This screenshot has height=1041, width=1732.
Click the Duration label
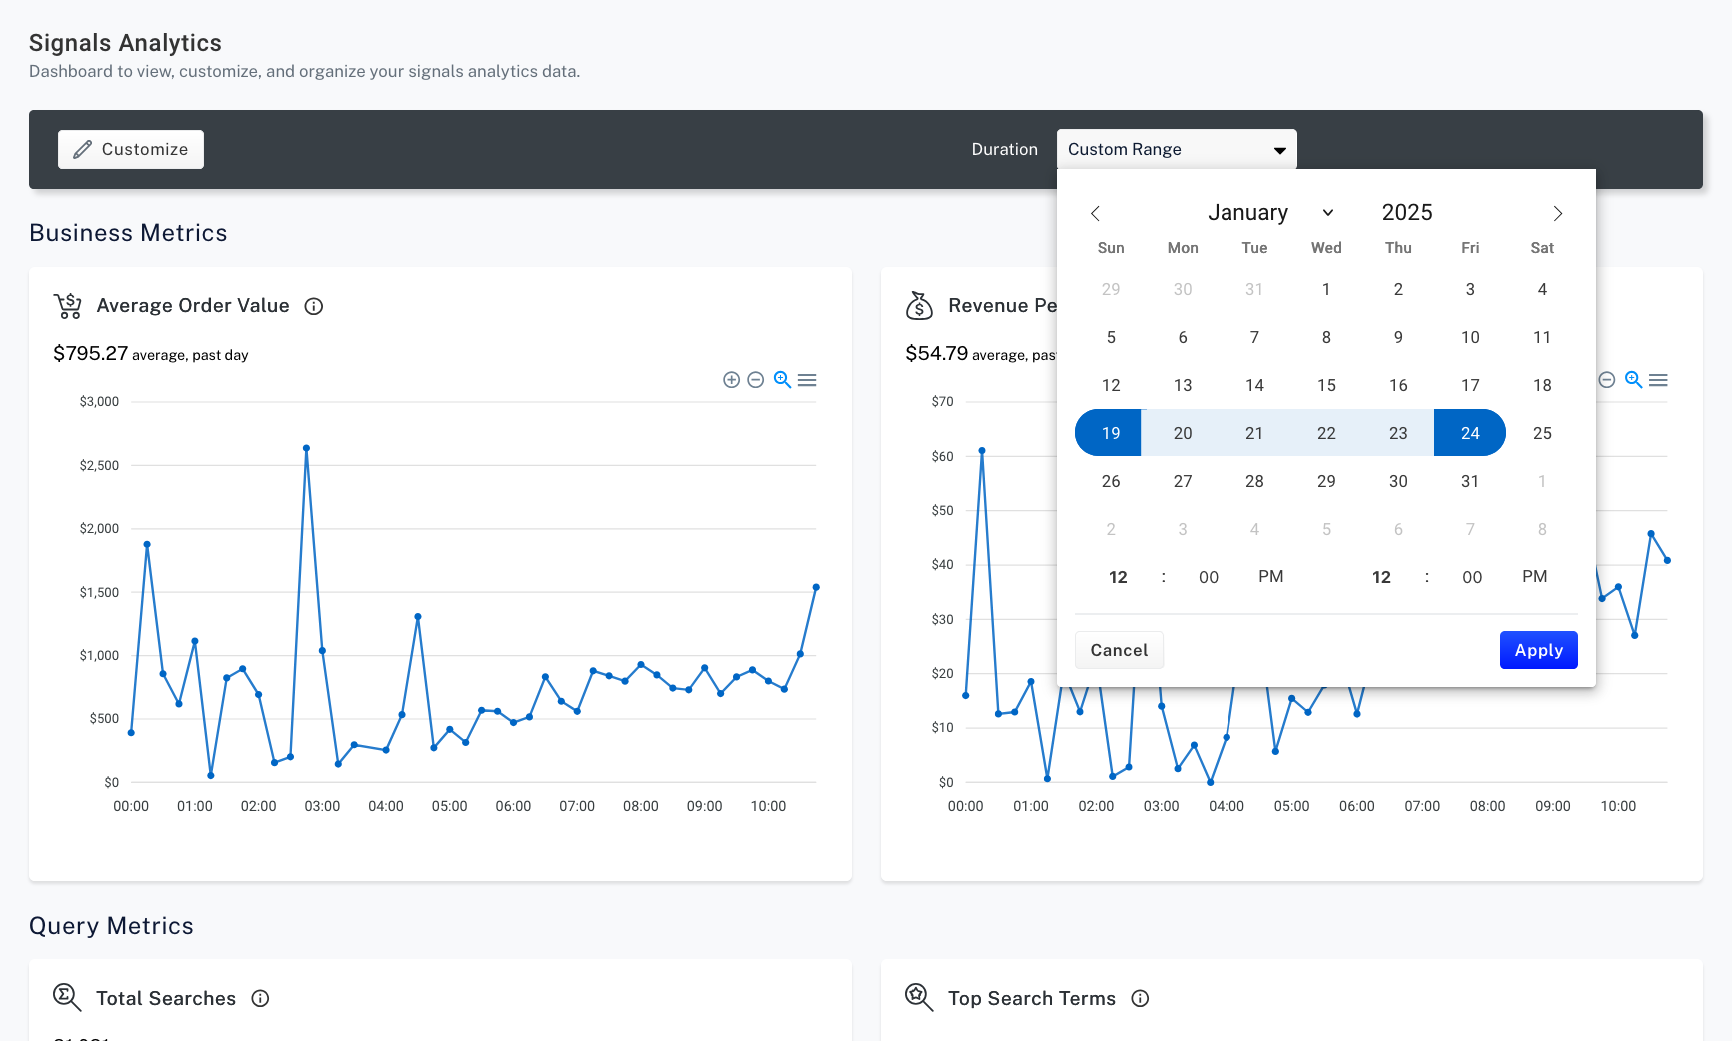(1005, 149)
